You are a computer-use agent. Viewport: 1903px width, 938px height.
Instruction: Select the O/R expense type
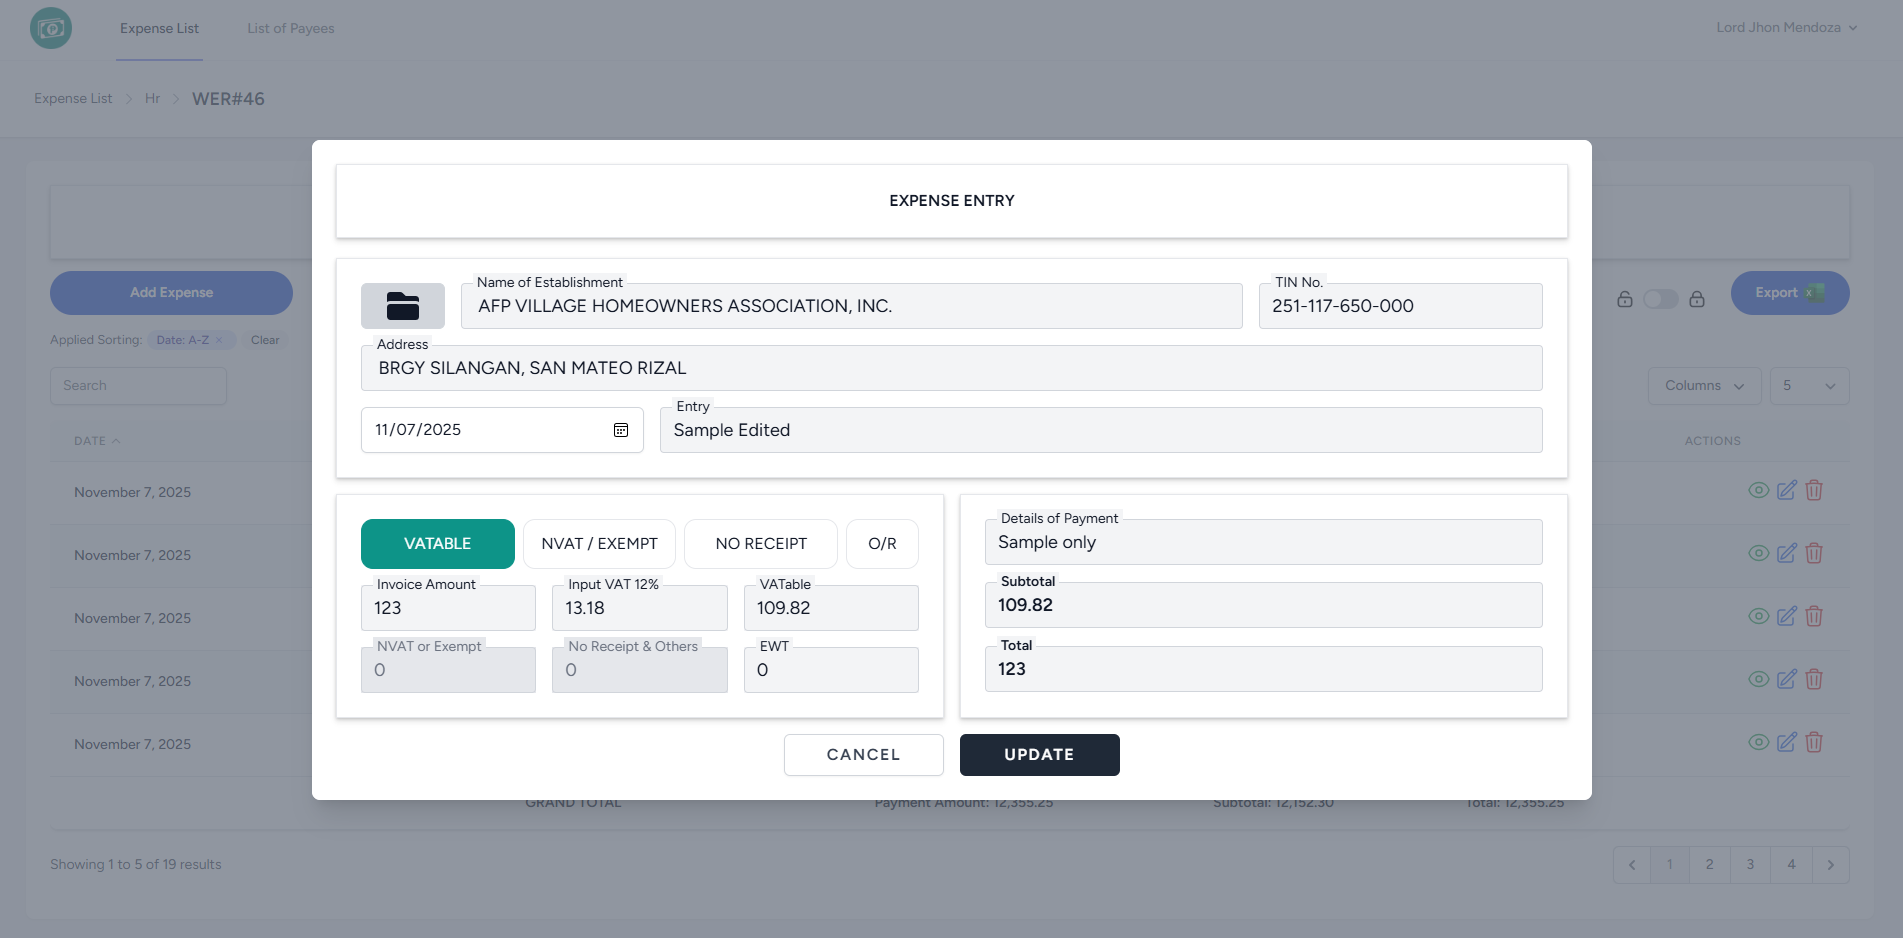[882, 544]
